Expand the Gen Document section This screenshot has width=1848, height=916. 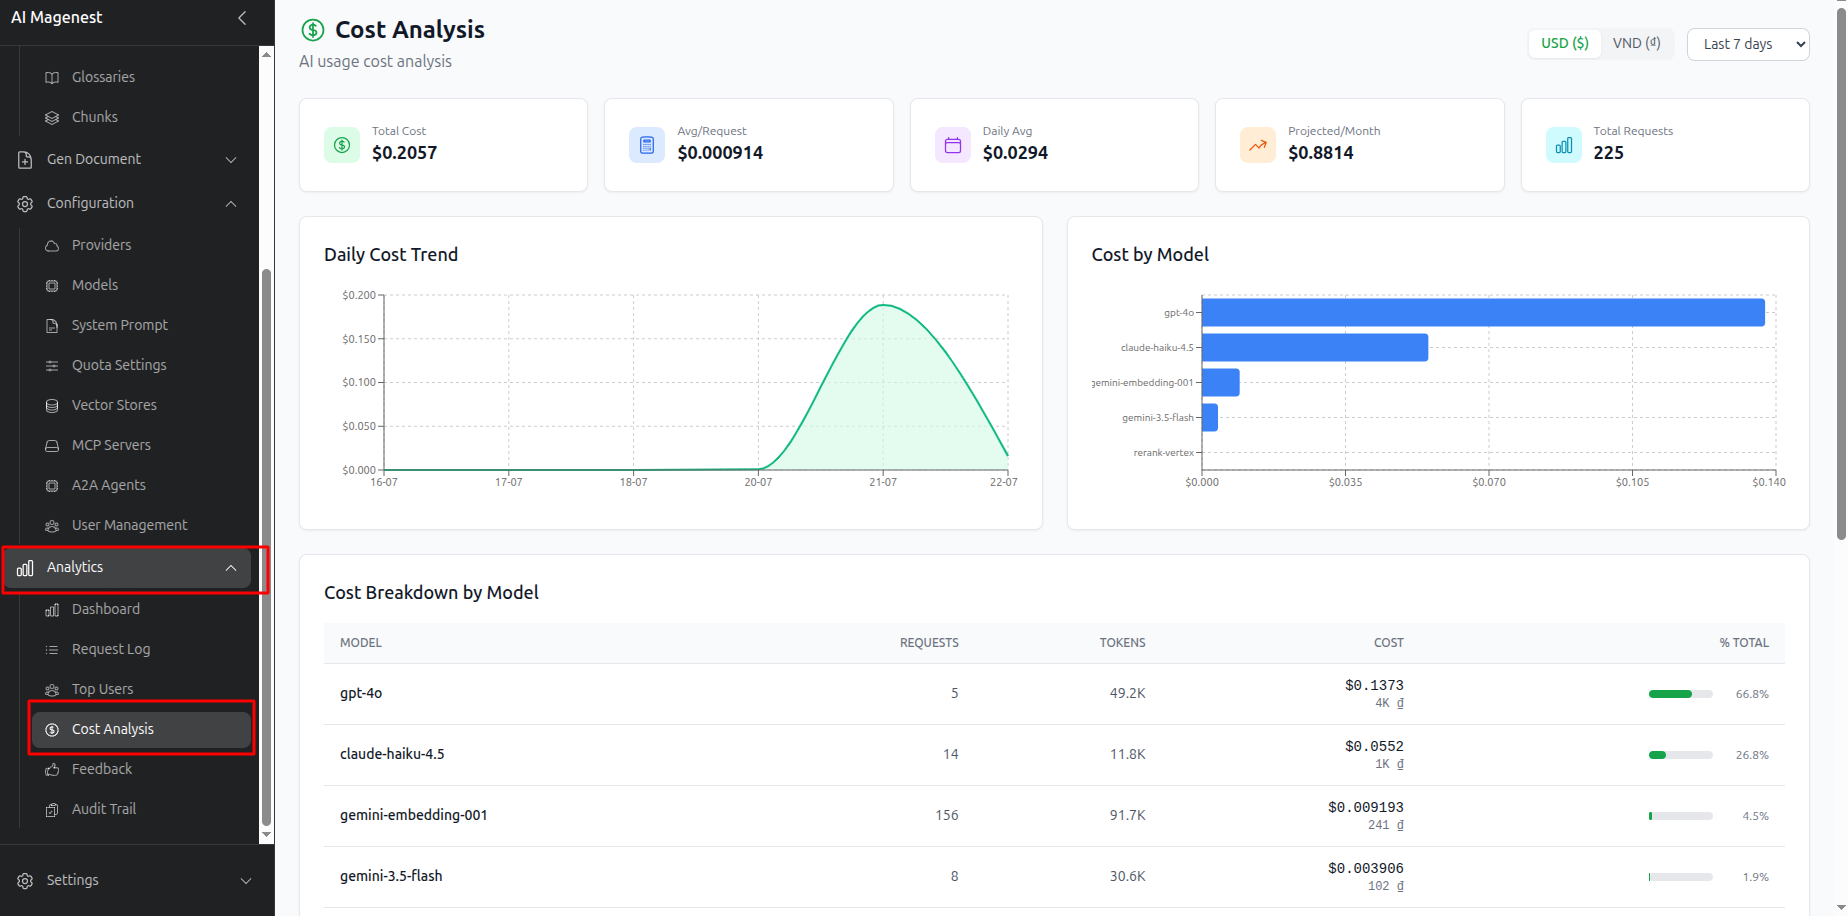130,159
